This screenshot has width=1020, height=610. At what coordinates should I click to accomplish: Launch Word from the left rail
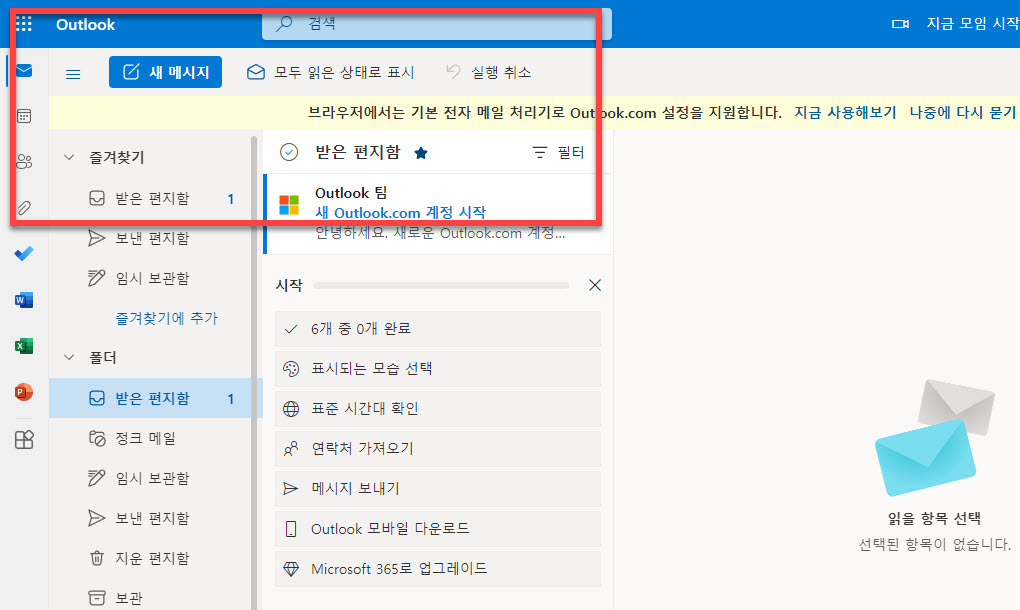point(24,300)
